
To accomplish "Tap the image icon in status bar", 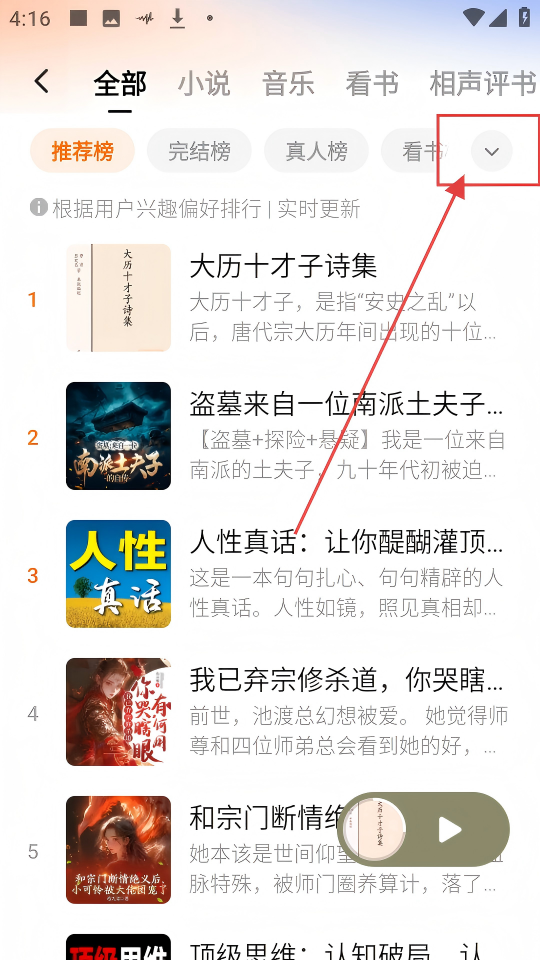I will 111,18.
